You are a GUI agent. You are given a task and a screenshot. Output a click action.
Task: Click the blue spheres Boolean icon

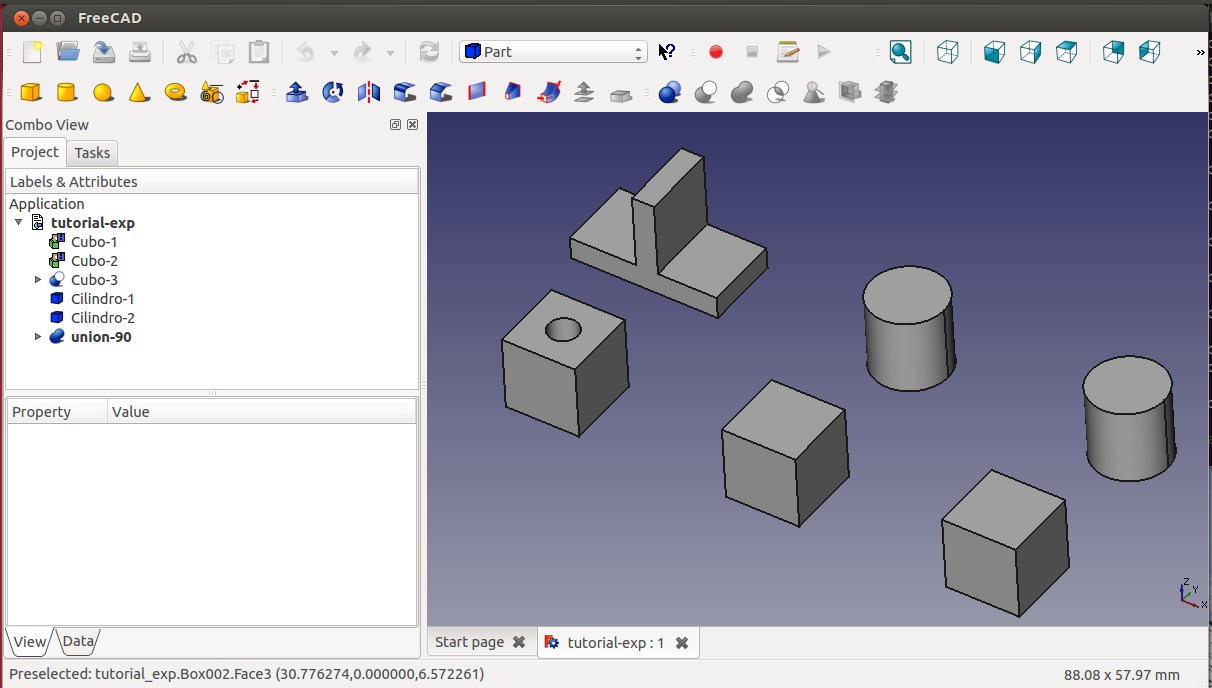[670, 93]
